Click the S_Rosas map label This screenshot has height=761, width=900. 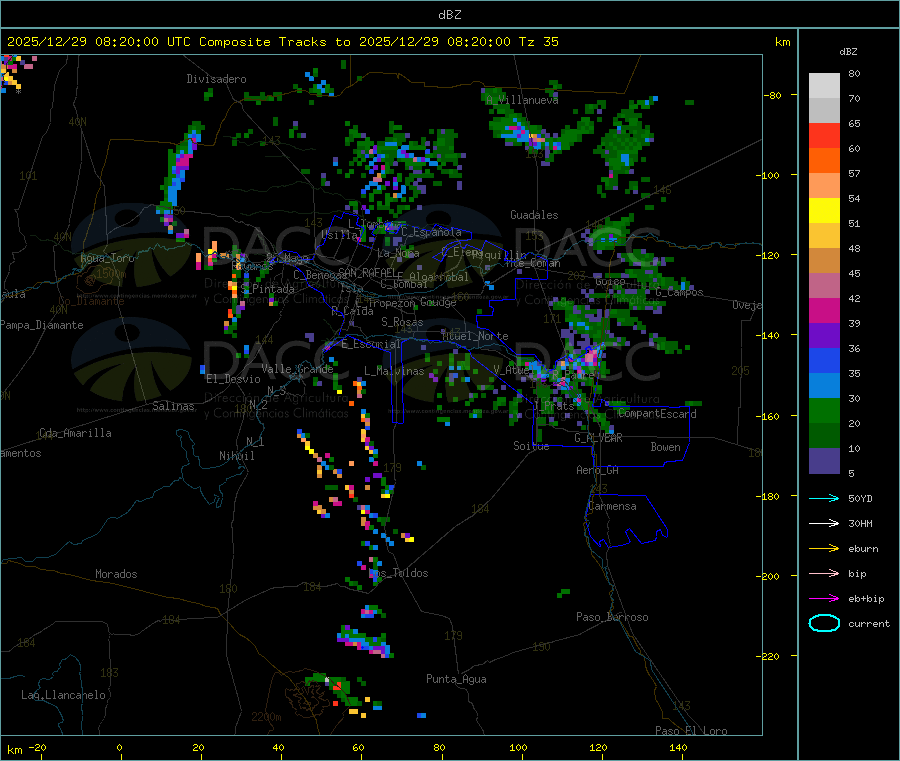coord(402,322)
